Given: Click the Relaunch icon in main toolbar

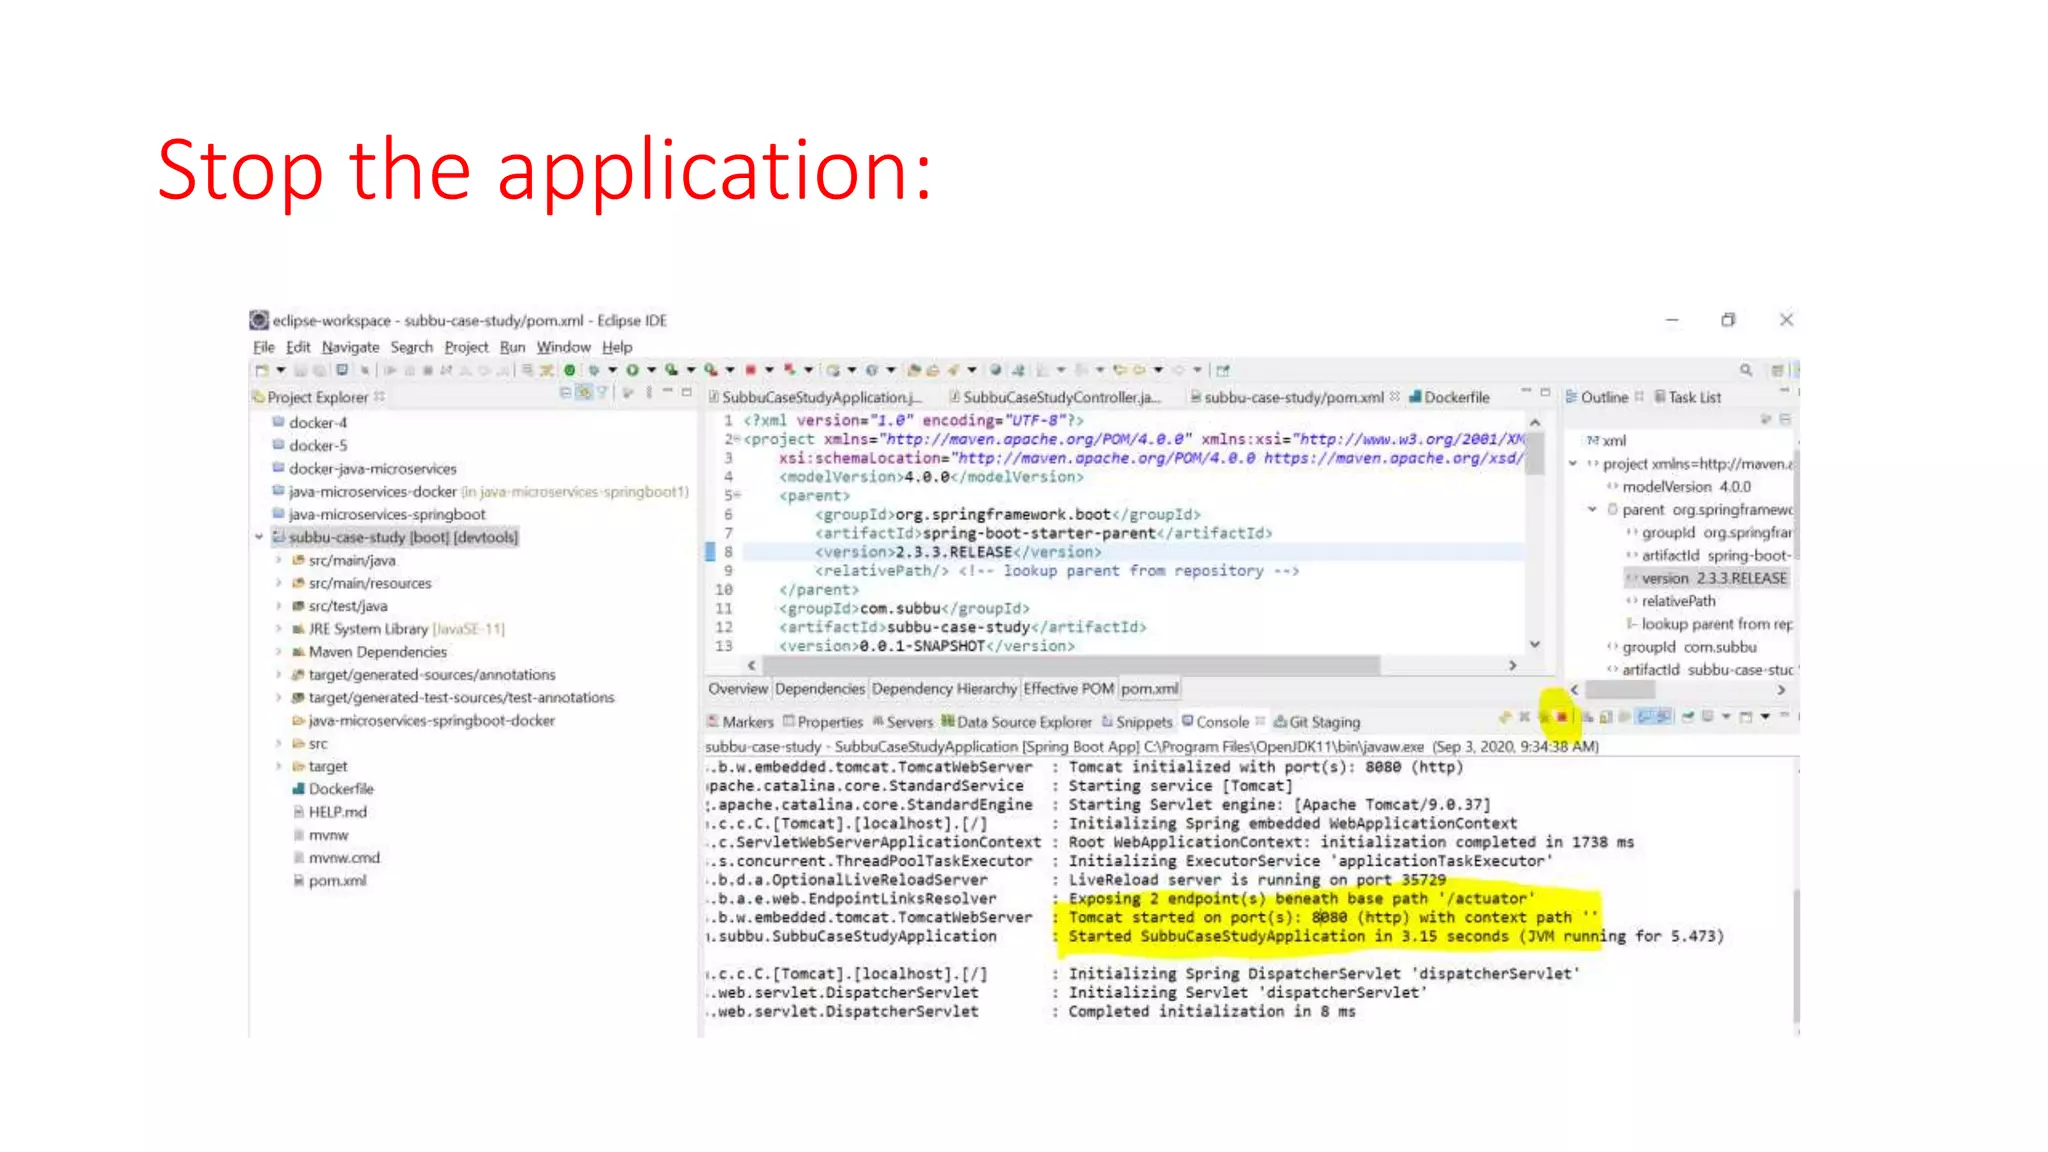Looking at the screenshot, I should coord(789,370).
